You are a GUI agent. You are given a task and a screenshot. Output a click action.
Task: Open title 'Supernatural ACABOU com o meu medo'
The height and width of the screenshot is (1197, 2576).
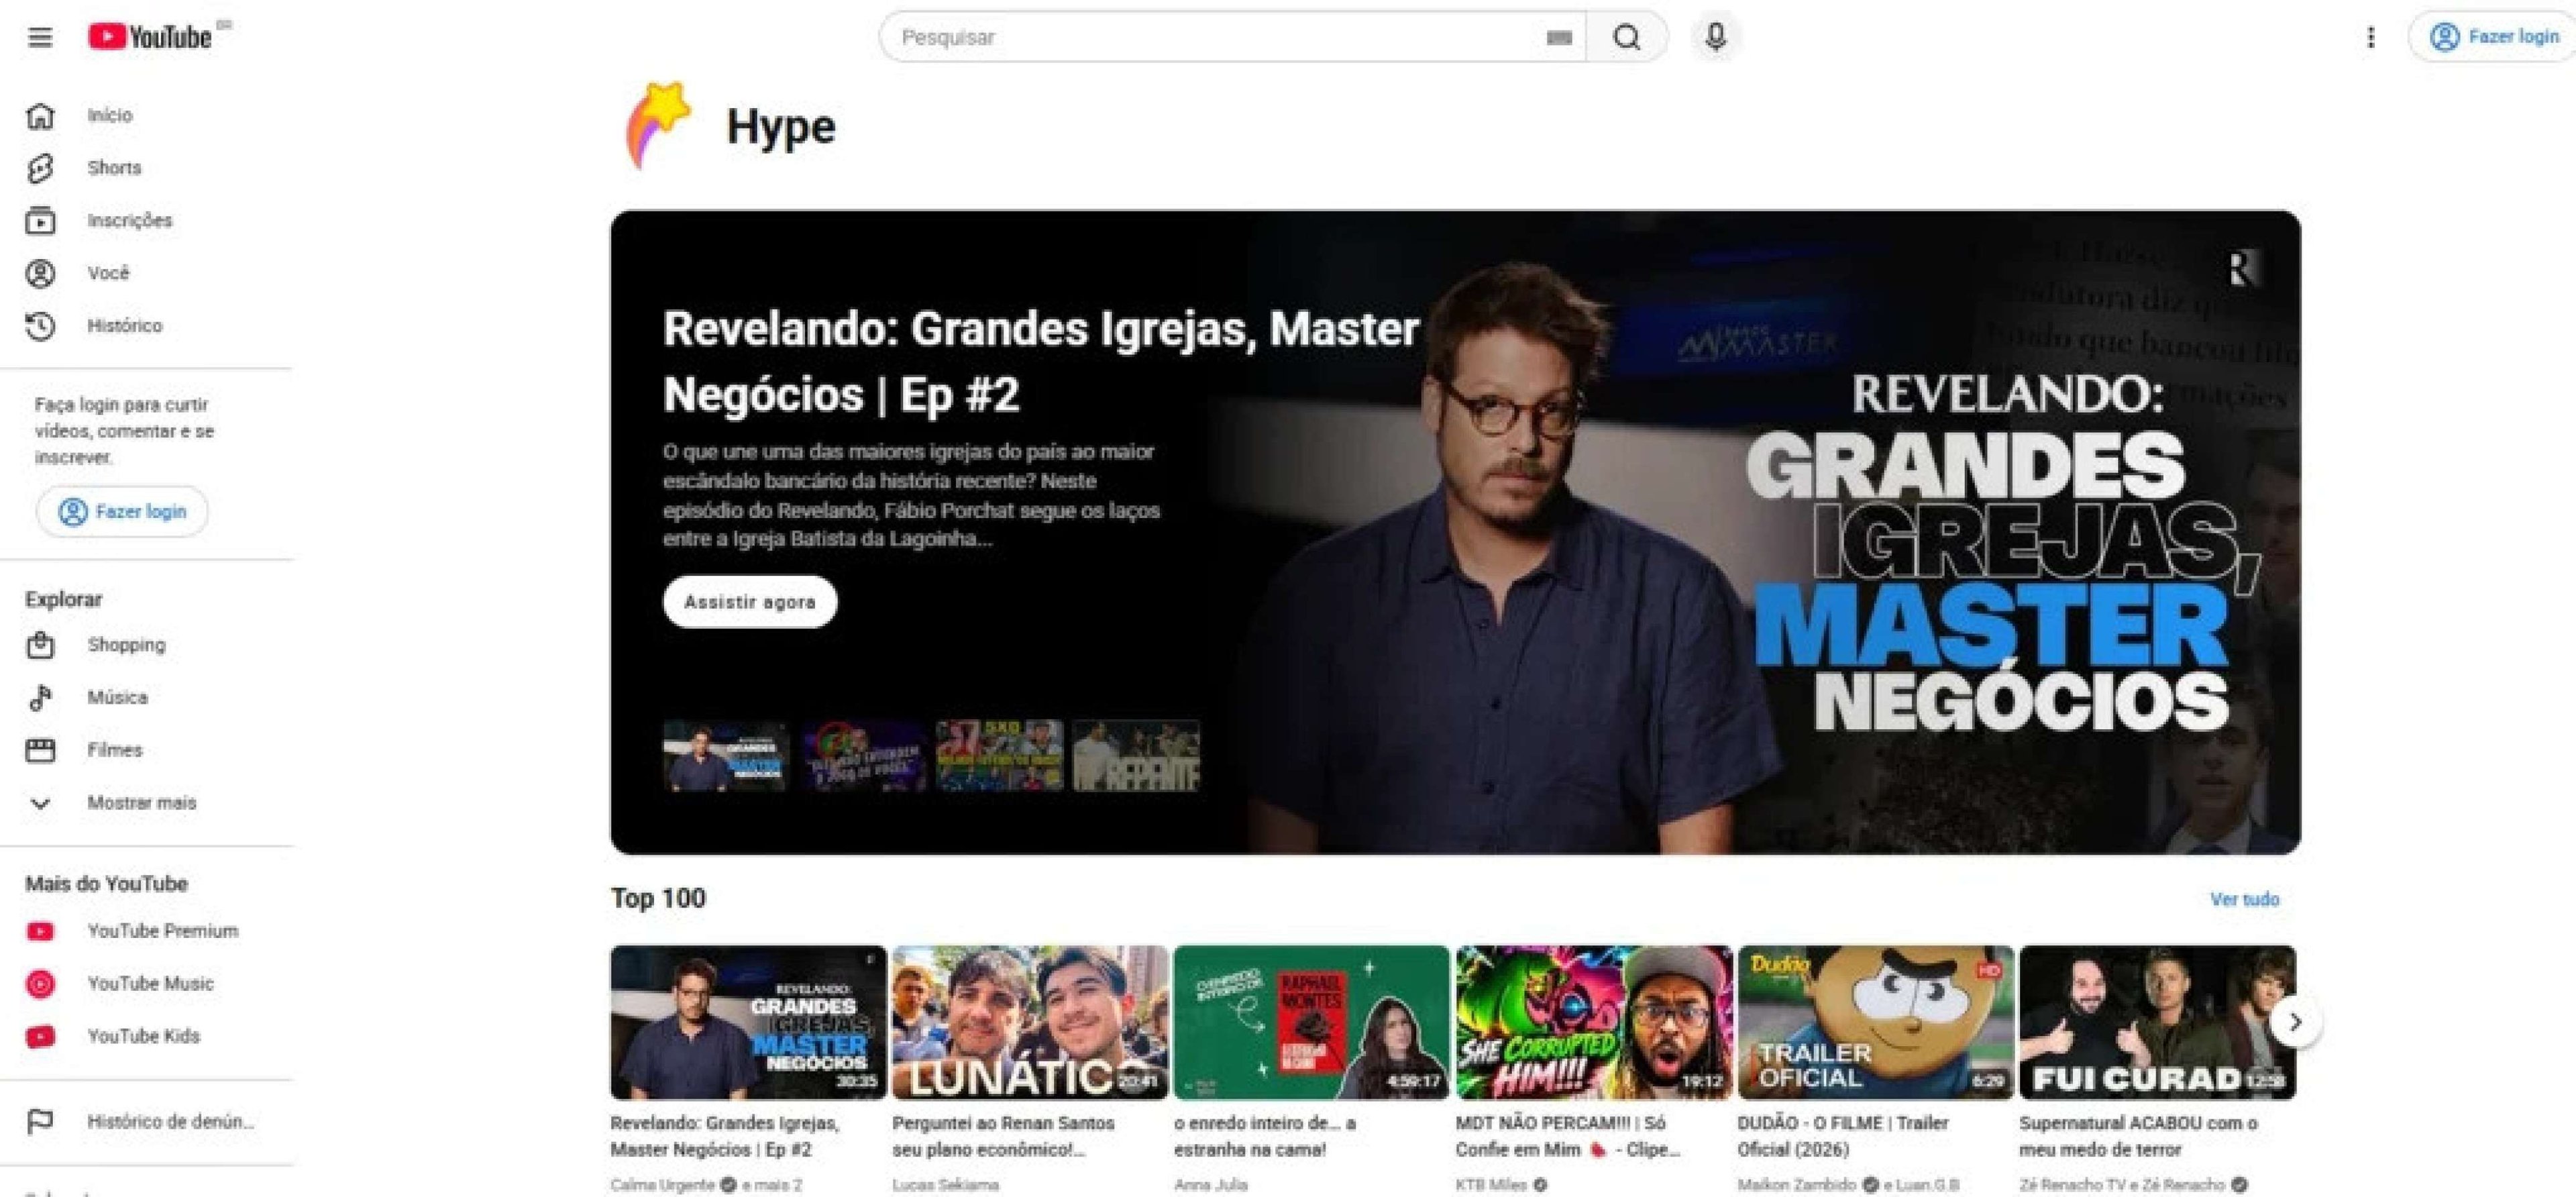[x=2138, y=1137]
